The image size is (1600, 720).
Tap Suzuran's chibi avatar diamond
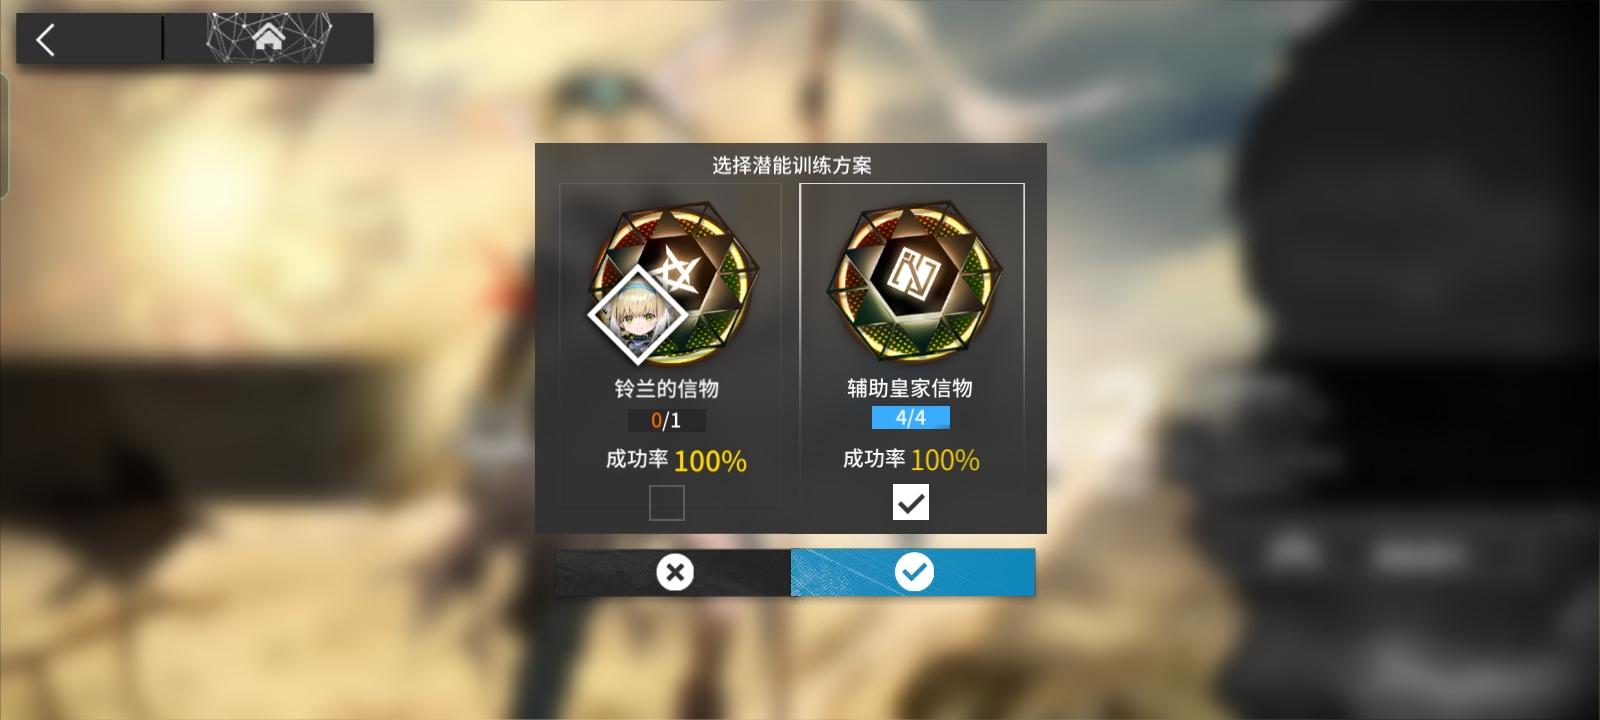point(637,316)
